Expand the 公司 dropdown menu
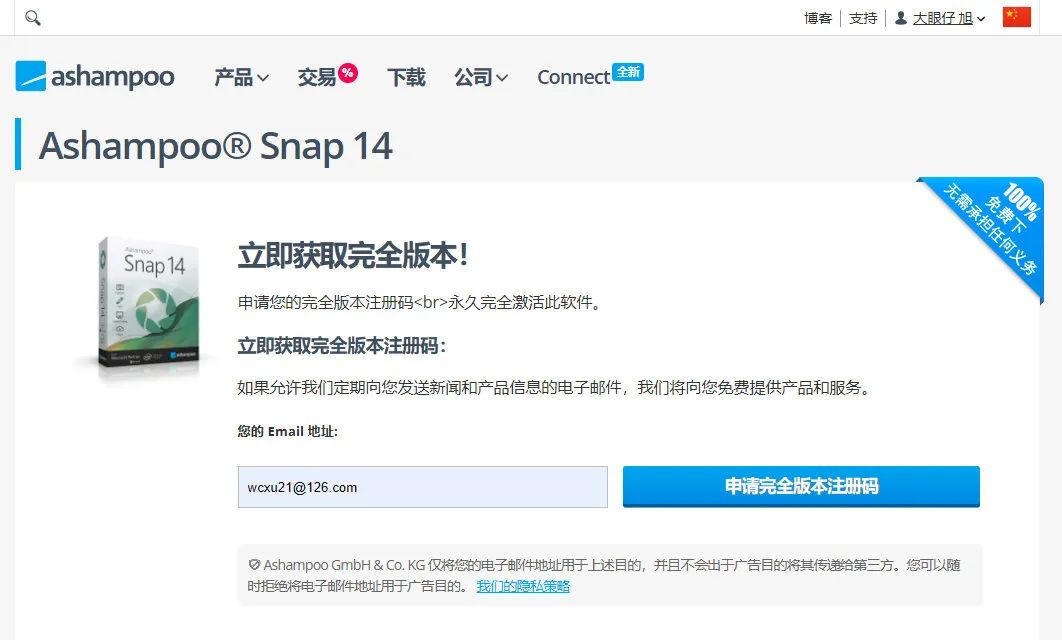 [481, 77]
